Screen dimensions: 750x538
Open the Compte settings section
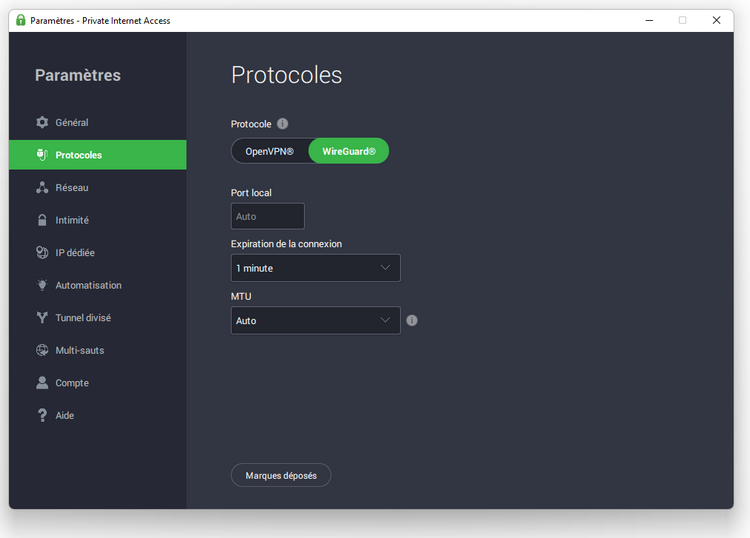coord(98,383)
